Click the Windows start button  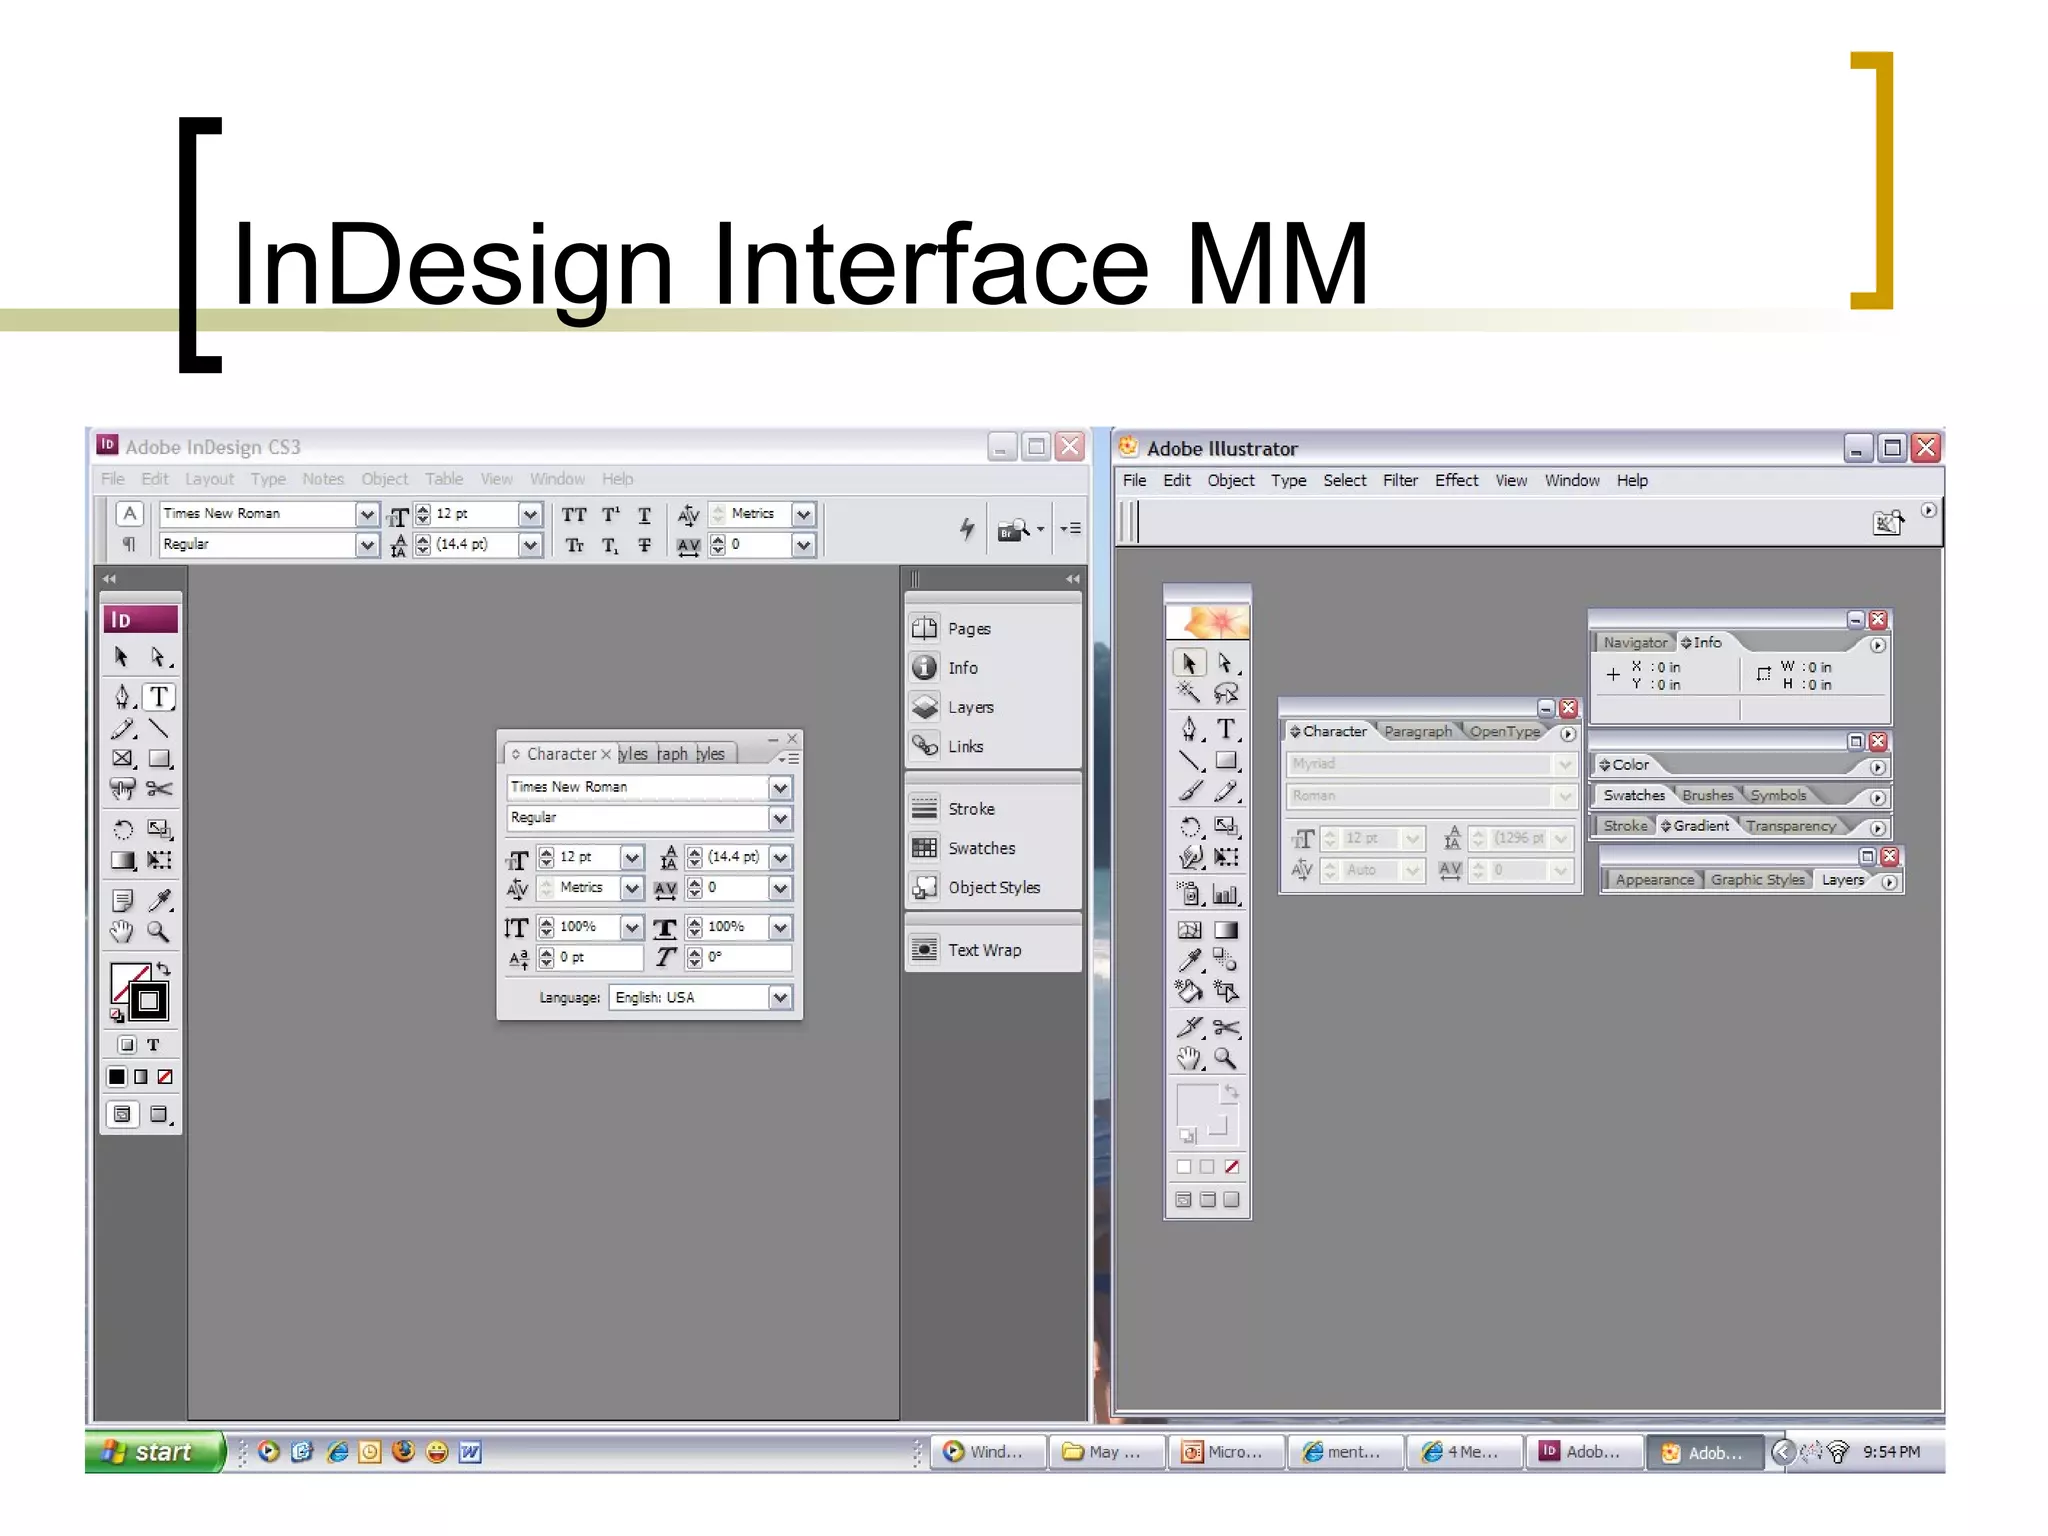pos(155,1452)
